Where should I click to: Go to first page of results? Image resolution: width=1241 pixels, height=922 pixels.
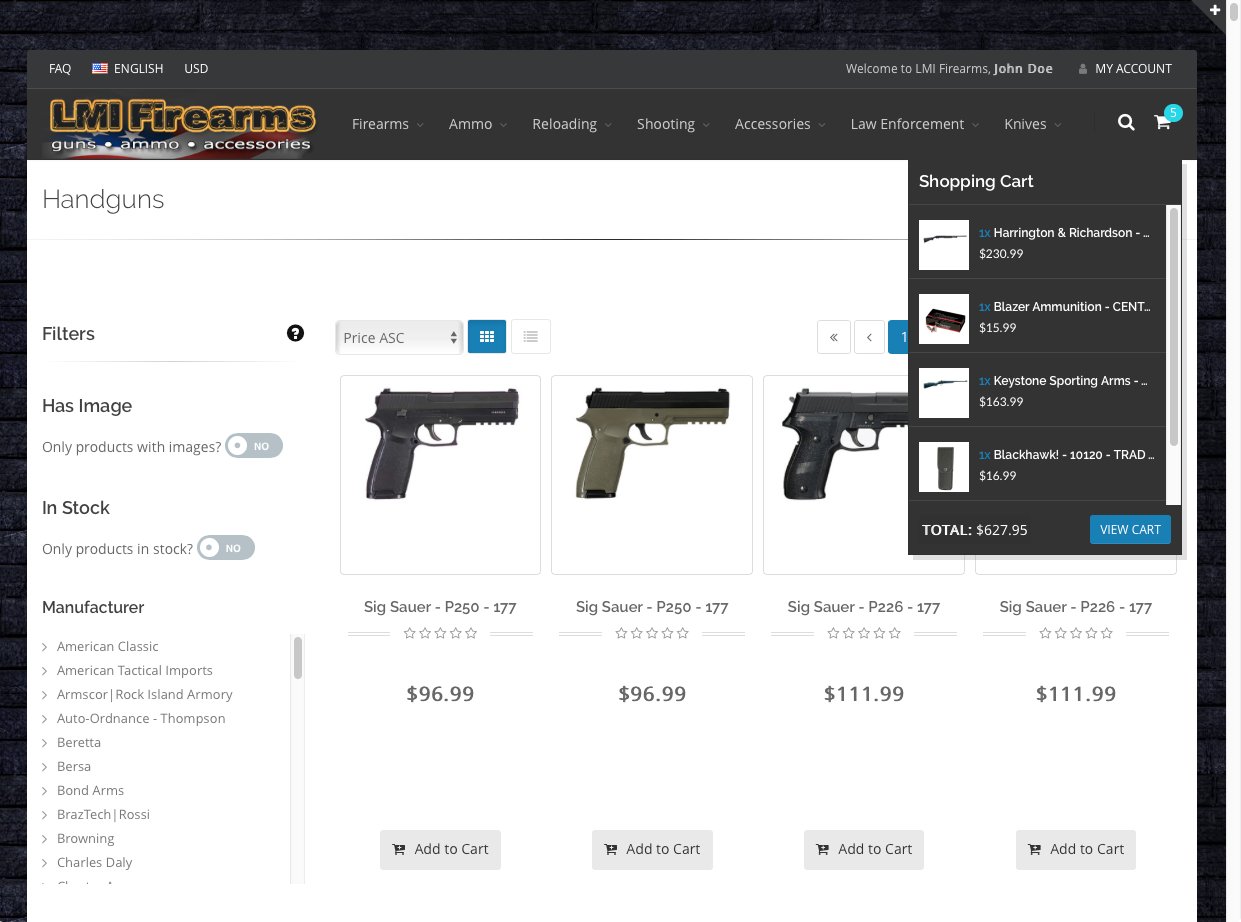(833, 337)
